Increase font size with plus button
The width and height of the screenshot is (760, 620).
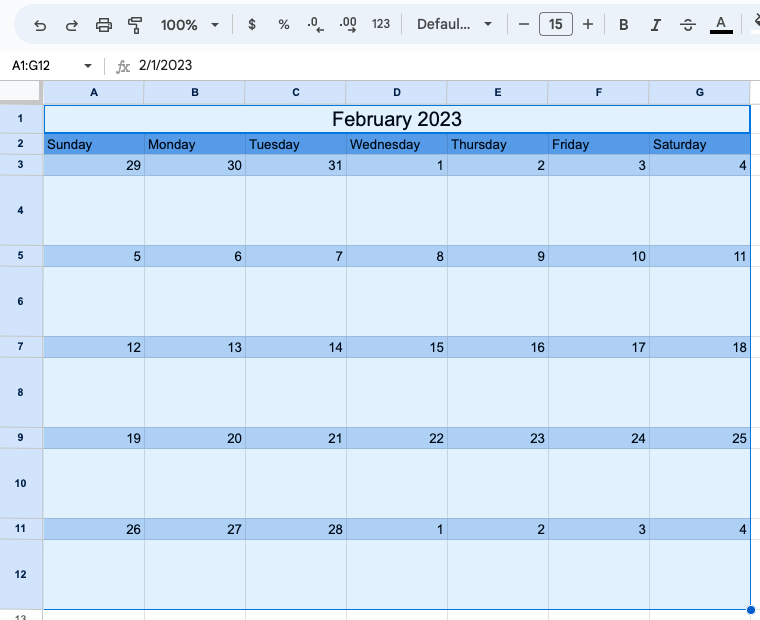click(587, 24)
